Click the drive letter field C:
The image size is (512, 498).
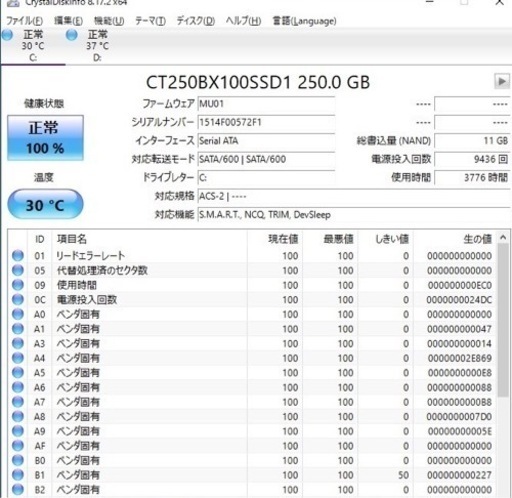pyautogui.click(x=266, y=178)
